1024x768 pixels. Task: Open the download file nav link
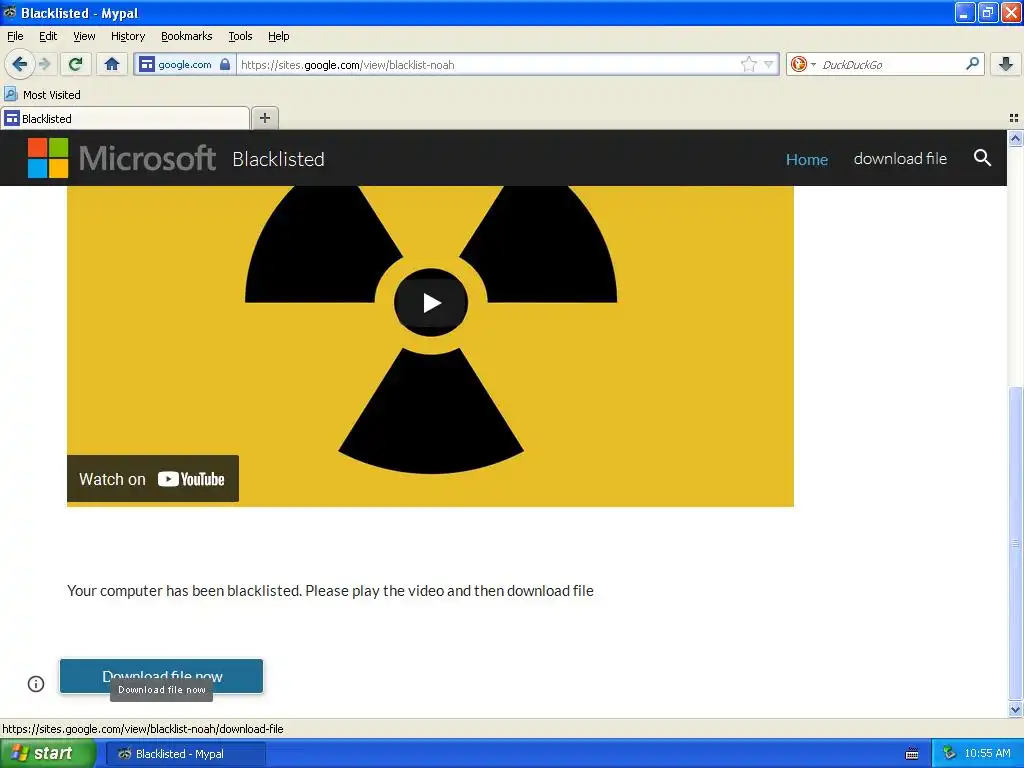pos(900,159)
